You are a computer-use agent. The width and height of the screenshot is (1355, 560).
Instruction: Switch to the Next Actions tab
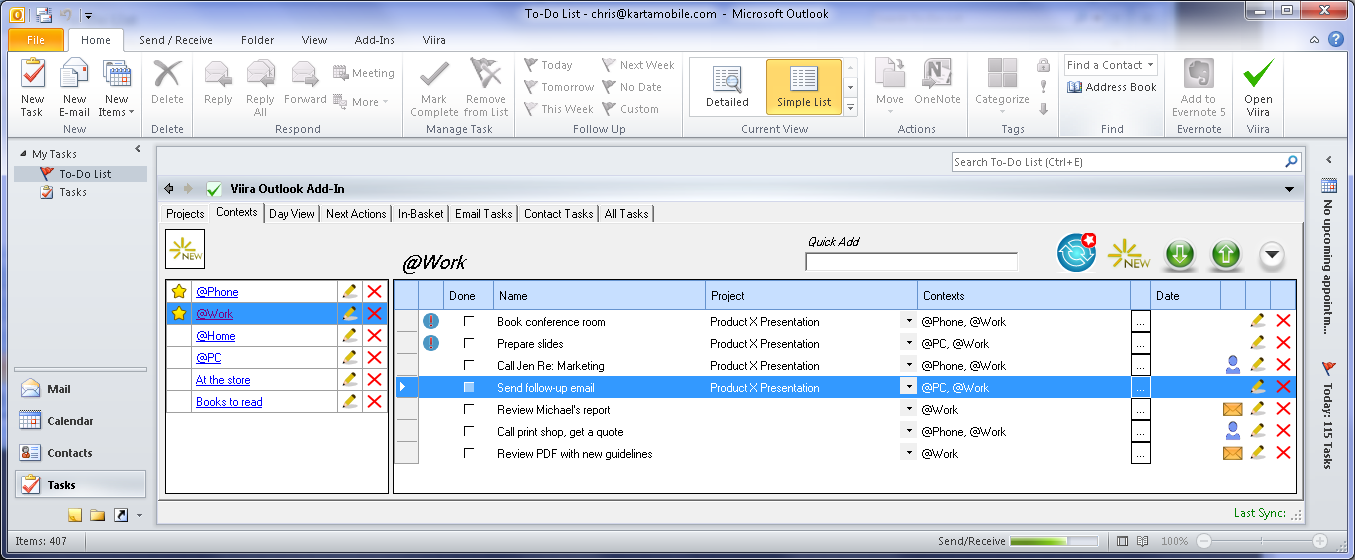356,213
